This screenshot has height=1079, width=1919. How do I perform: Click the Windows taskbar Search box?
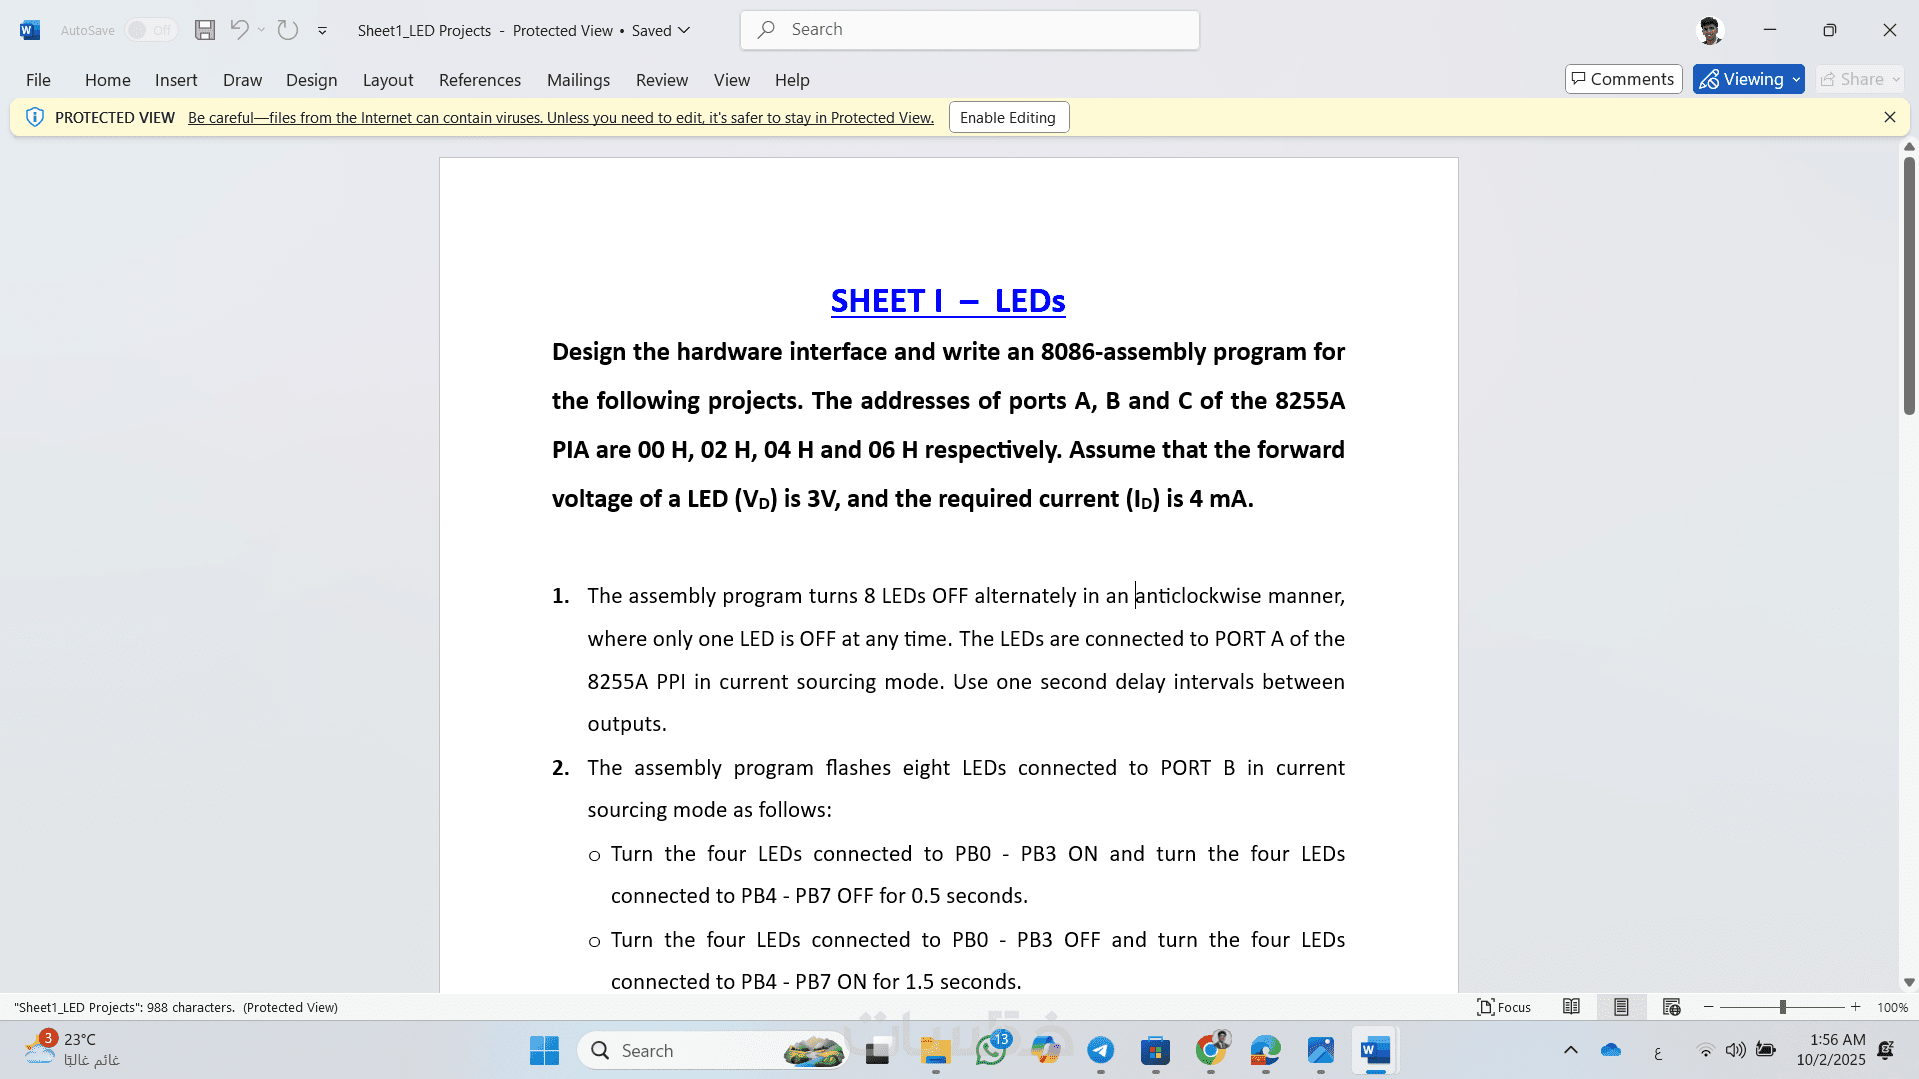[714, 1051]
